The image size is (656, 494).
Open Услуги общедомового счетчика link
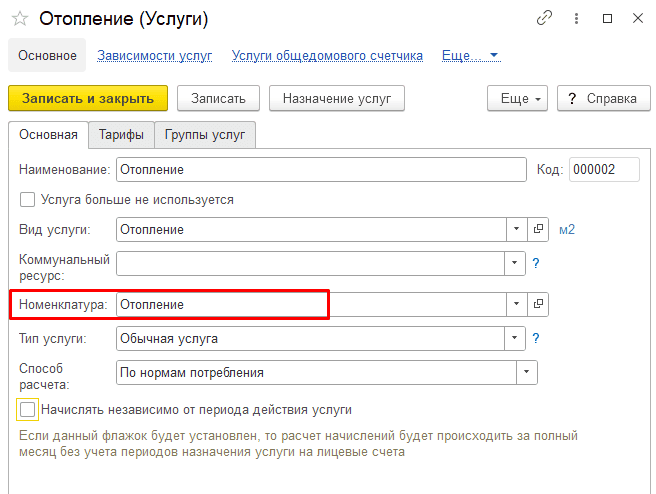pyautogui.click(x=327, y=56)
